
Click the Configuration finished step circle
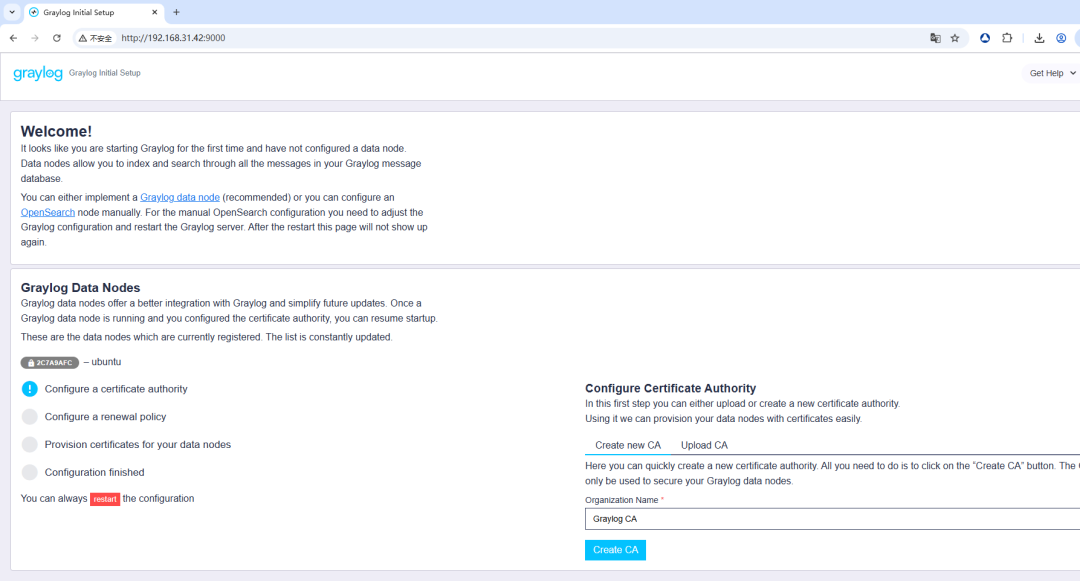(30, 472)
